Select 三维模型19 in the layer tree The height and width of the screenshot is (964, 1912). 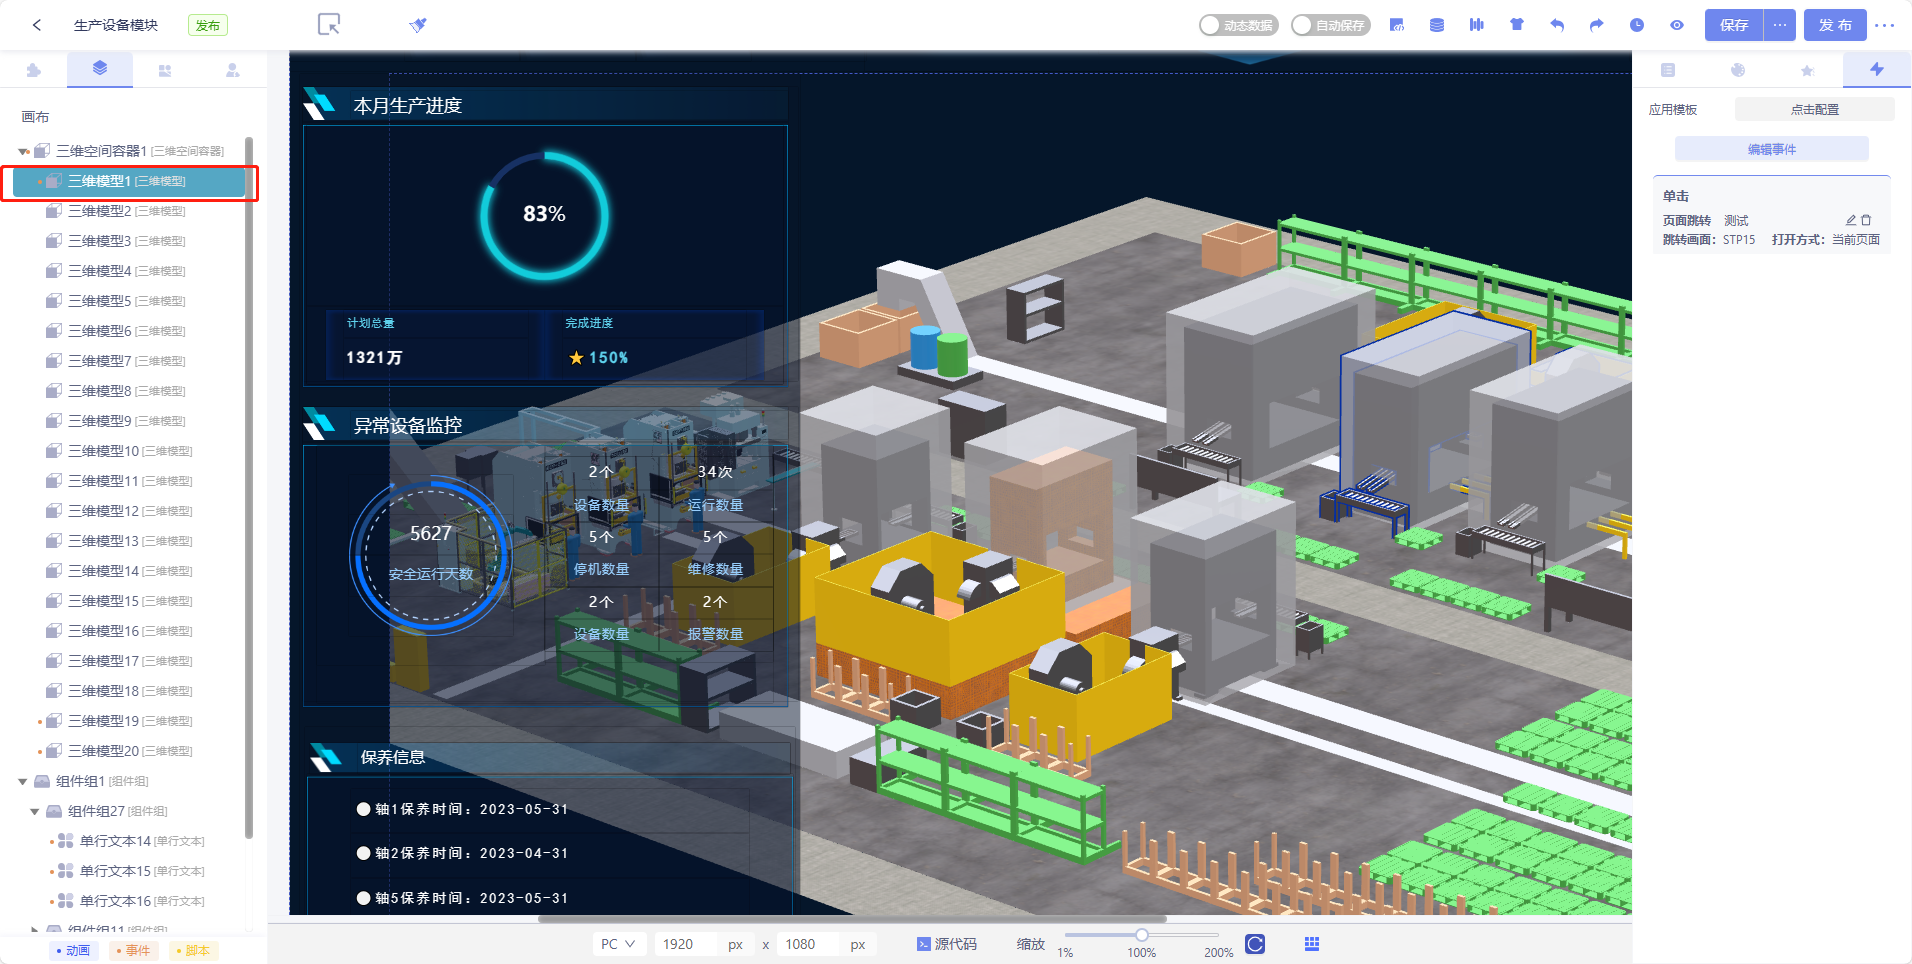coord(129,721)
